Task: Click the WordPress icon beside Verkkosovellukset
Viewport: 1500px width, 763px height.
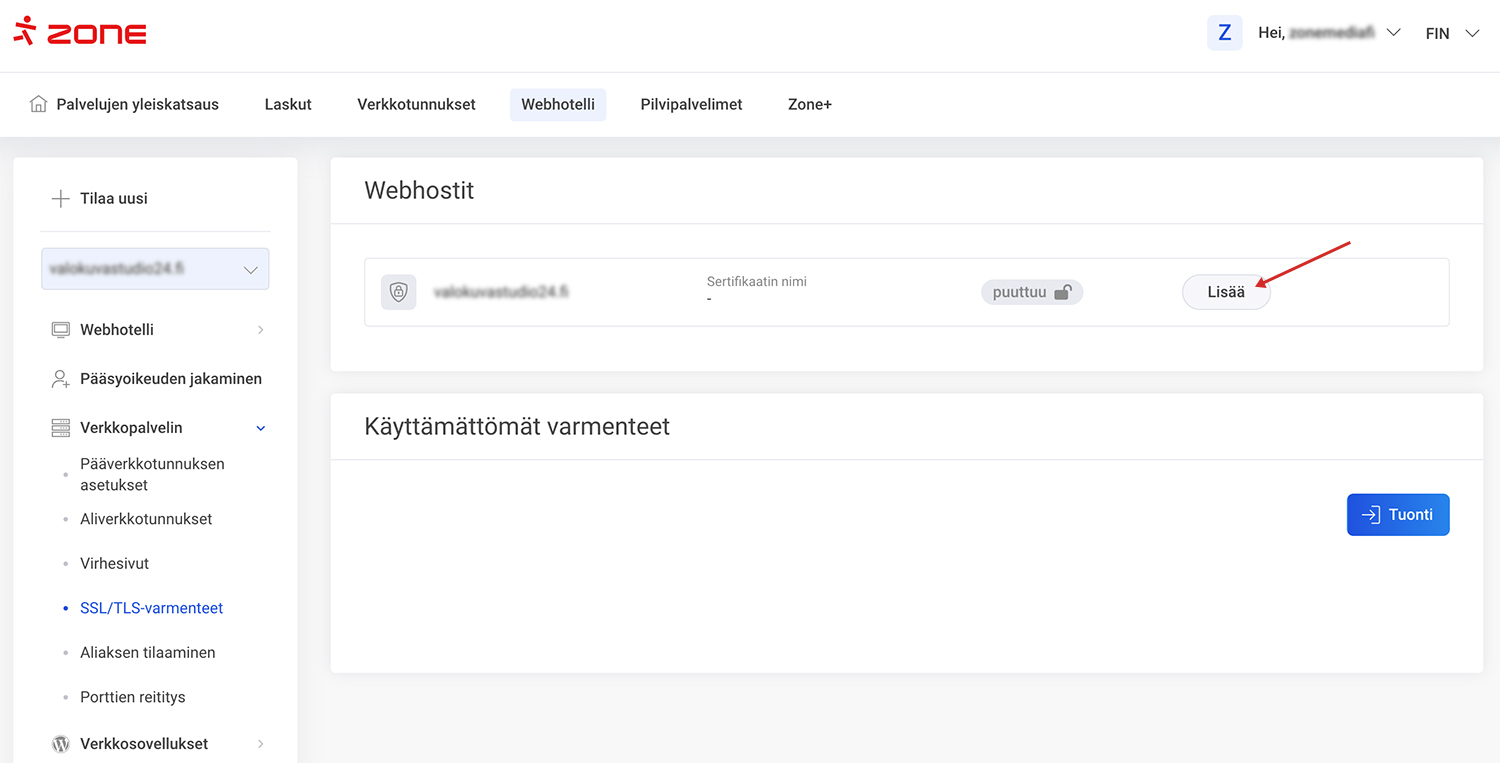Action: [x=61, y=744]
